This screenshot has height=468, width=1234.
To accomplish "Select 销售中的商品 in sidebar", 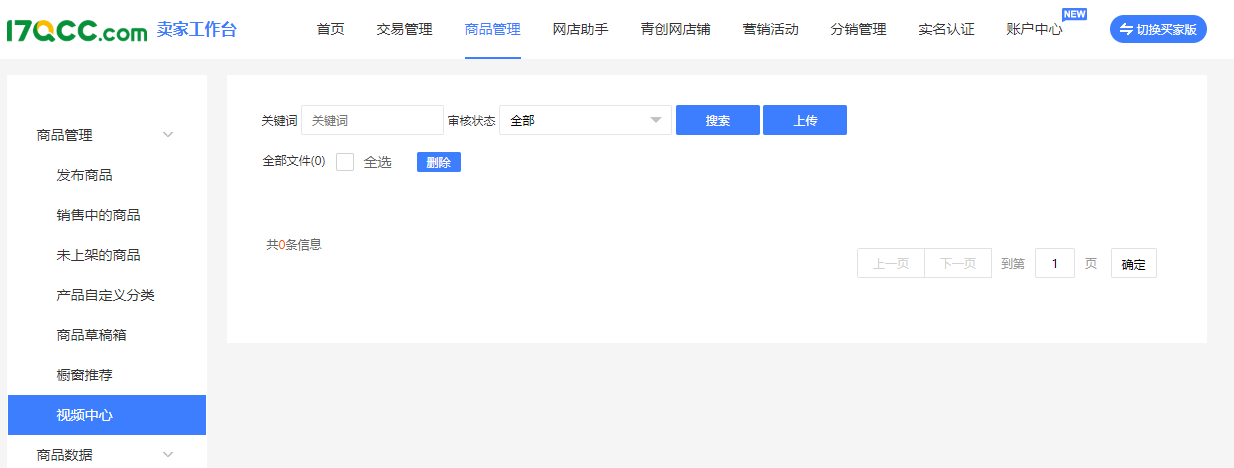I will click(x=98, y=215).
